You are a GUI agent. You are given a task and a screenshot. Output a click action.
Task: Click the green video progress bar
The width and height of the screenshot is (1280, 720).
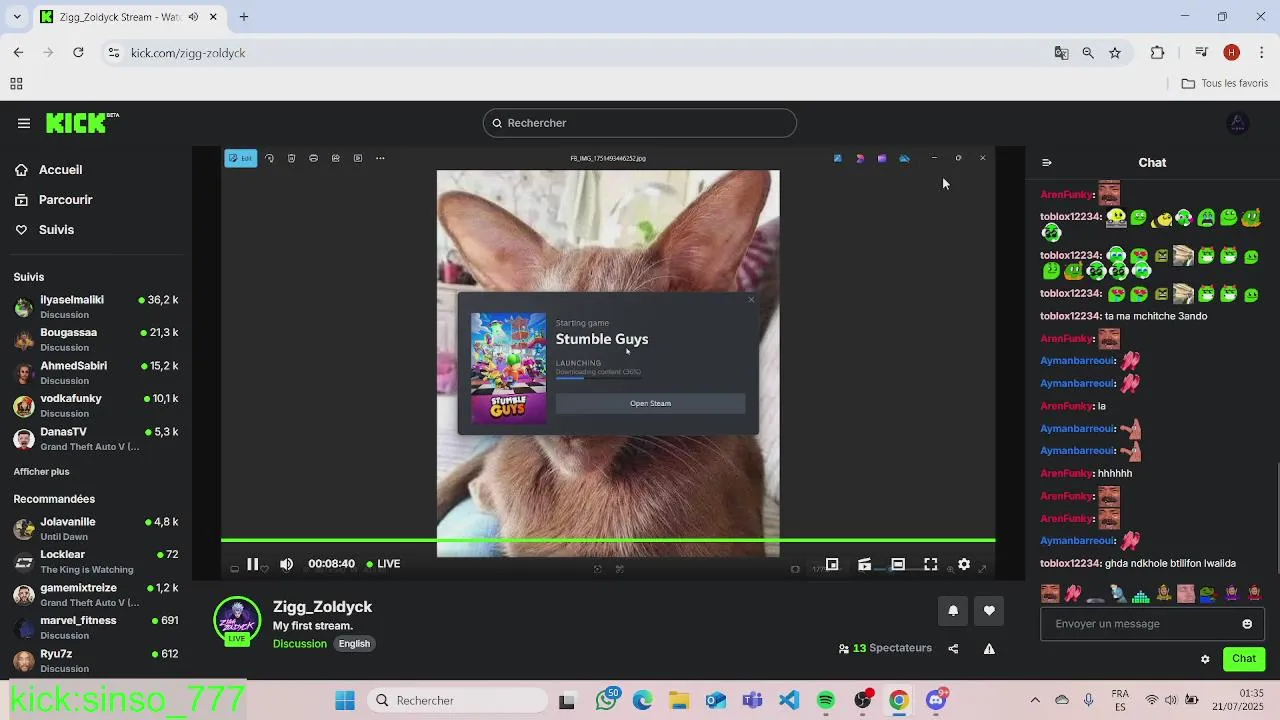tap(608, 540)
